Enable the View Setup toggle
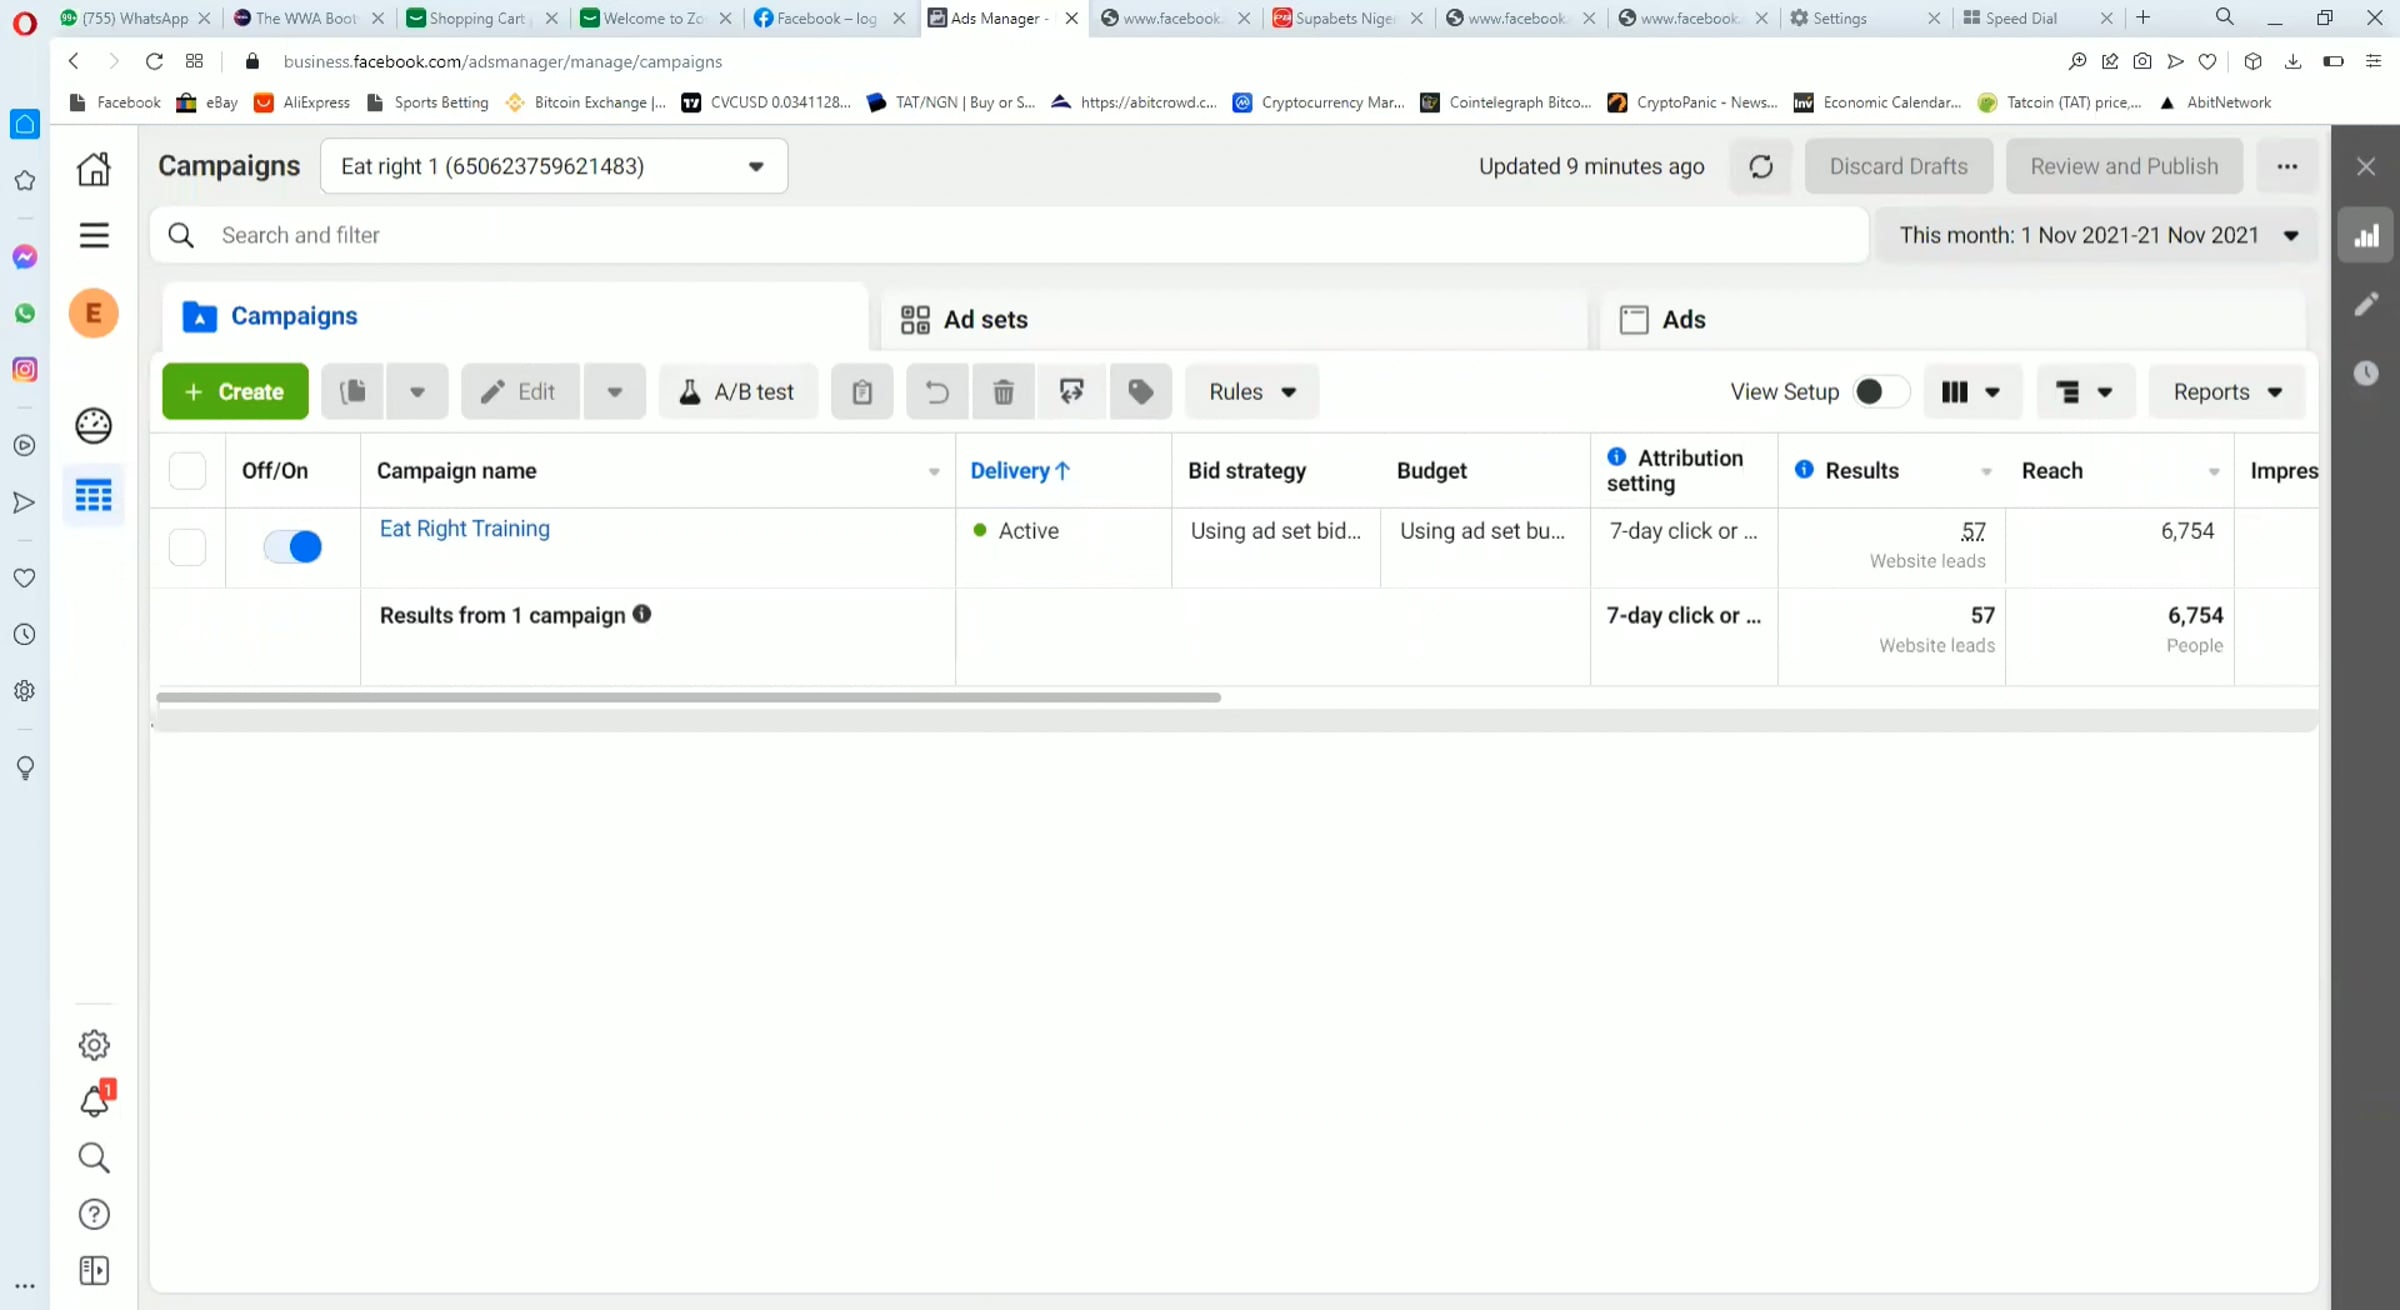Image resolution: width=2400 pixels, height=1310 pixels. pos(1878,392)
